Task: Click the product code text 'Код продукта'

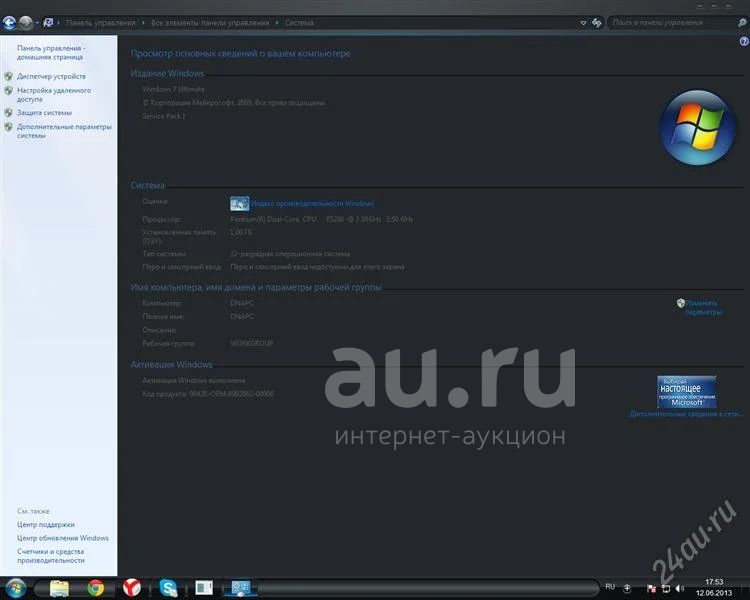Action: click(208, 394)
